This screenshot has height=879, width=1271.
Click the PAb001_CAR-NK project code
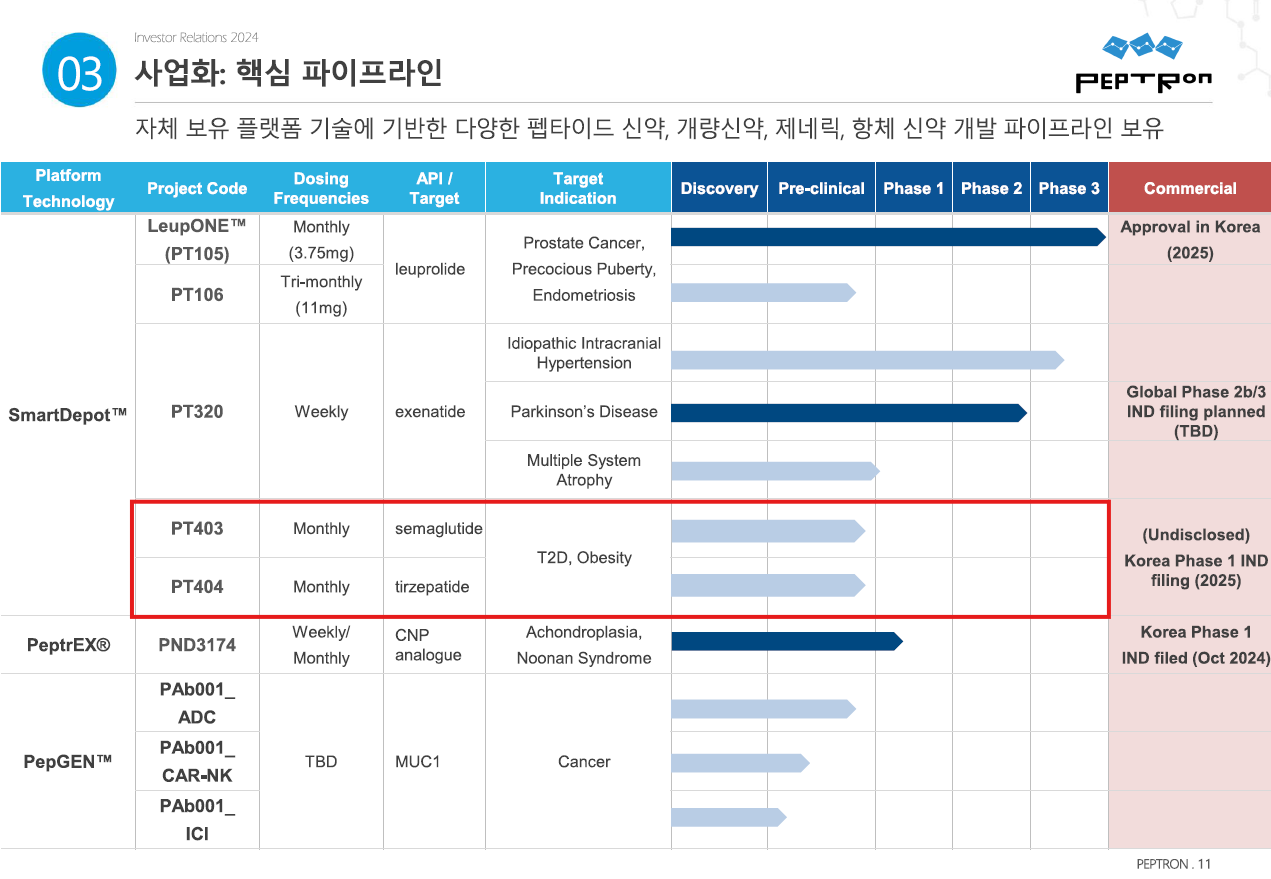pos(197,761)
